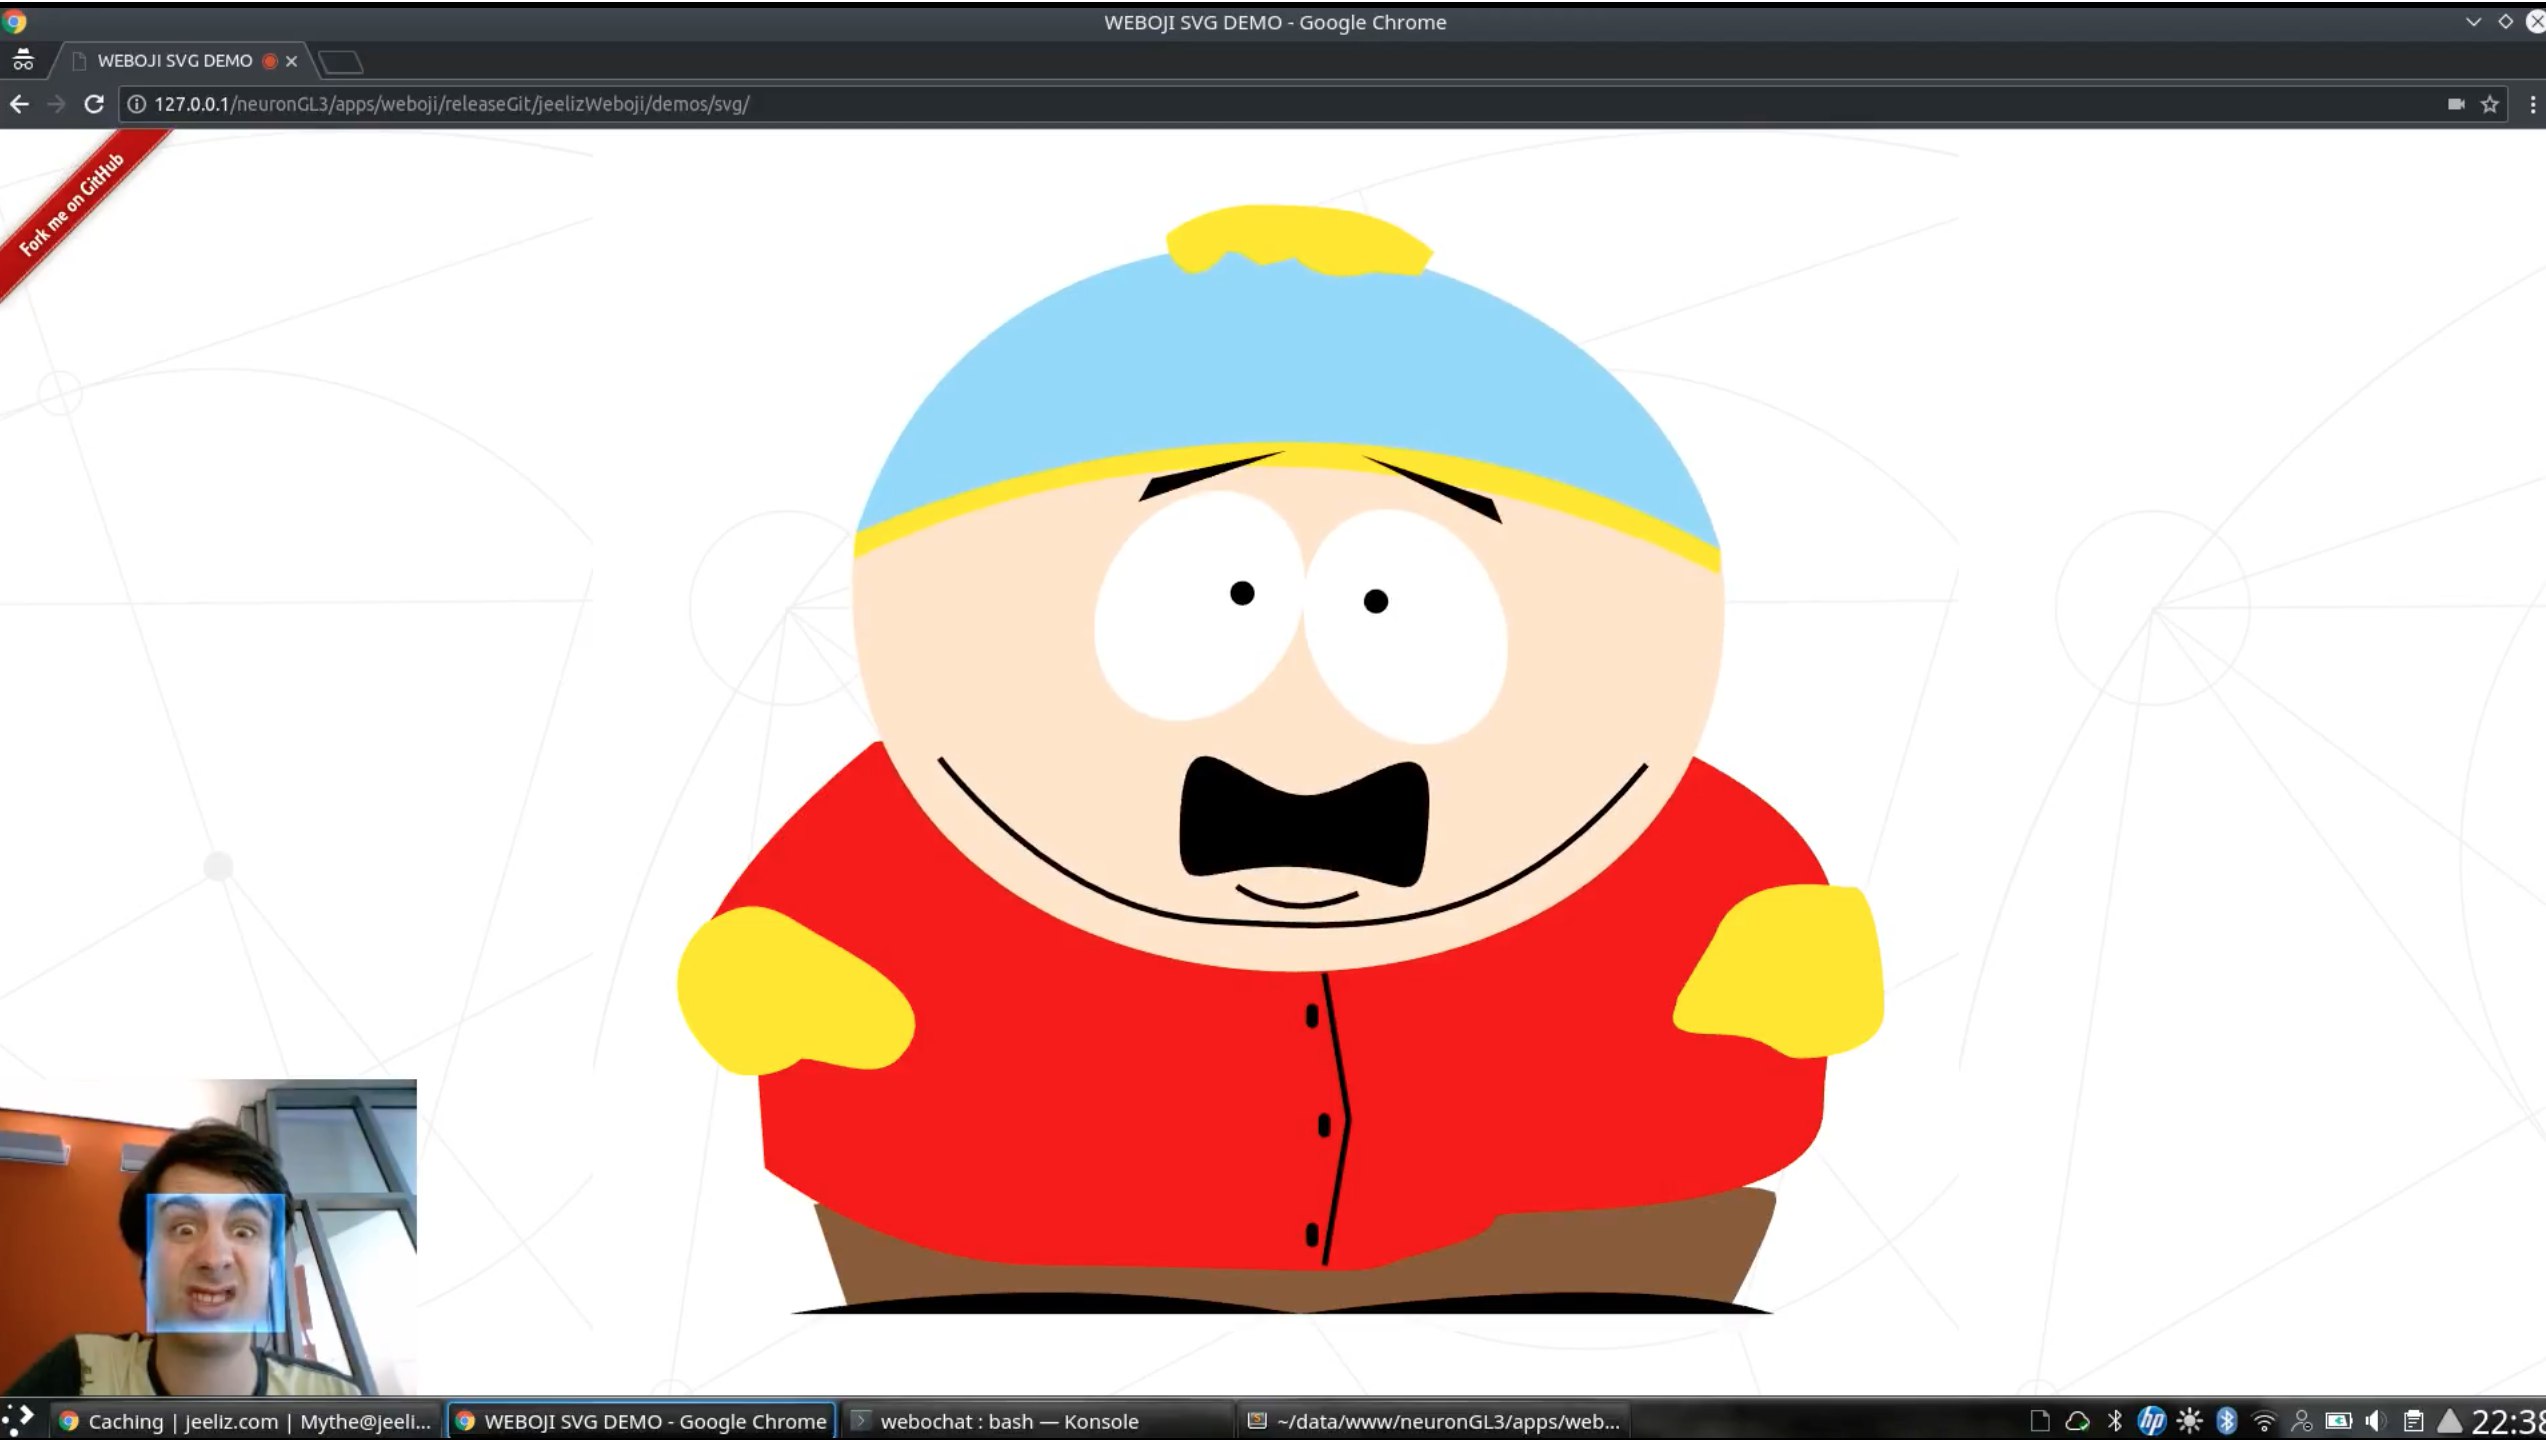The width and height of the screenshot is (2546, 1440).
Task: Open a new browser tab
Action: pyautogui.click(x=340, y=62)
